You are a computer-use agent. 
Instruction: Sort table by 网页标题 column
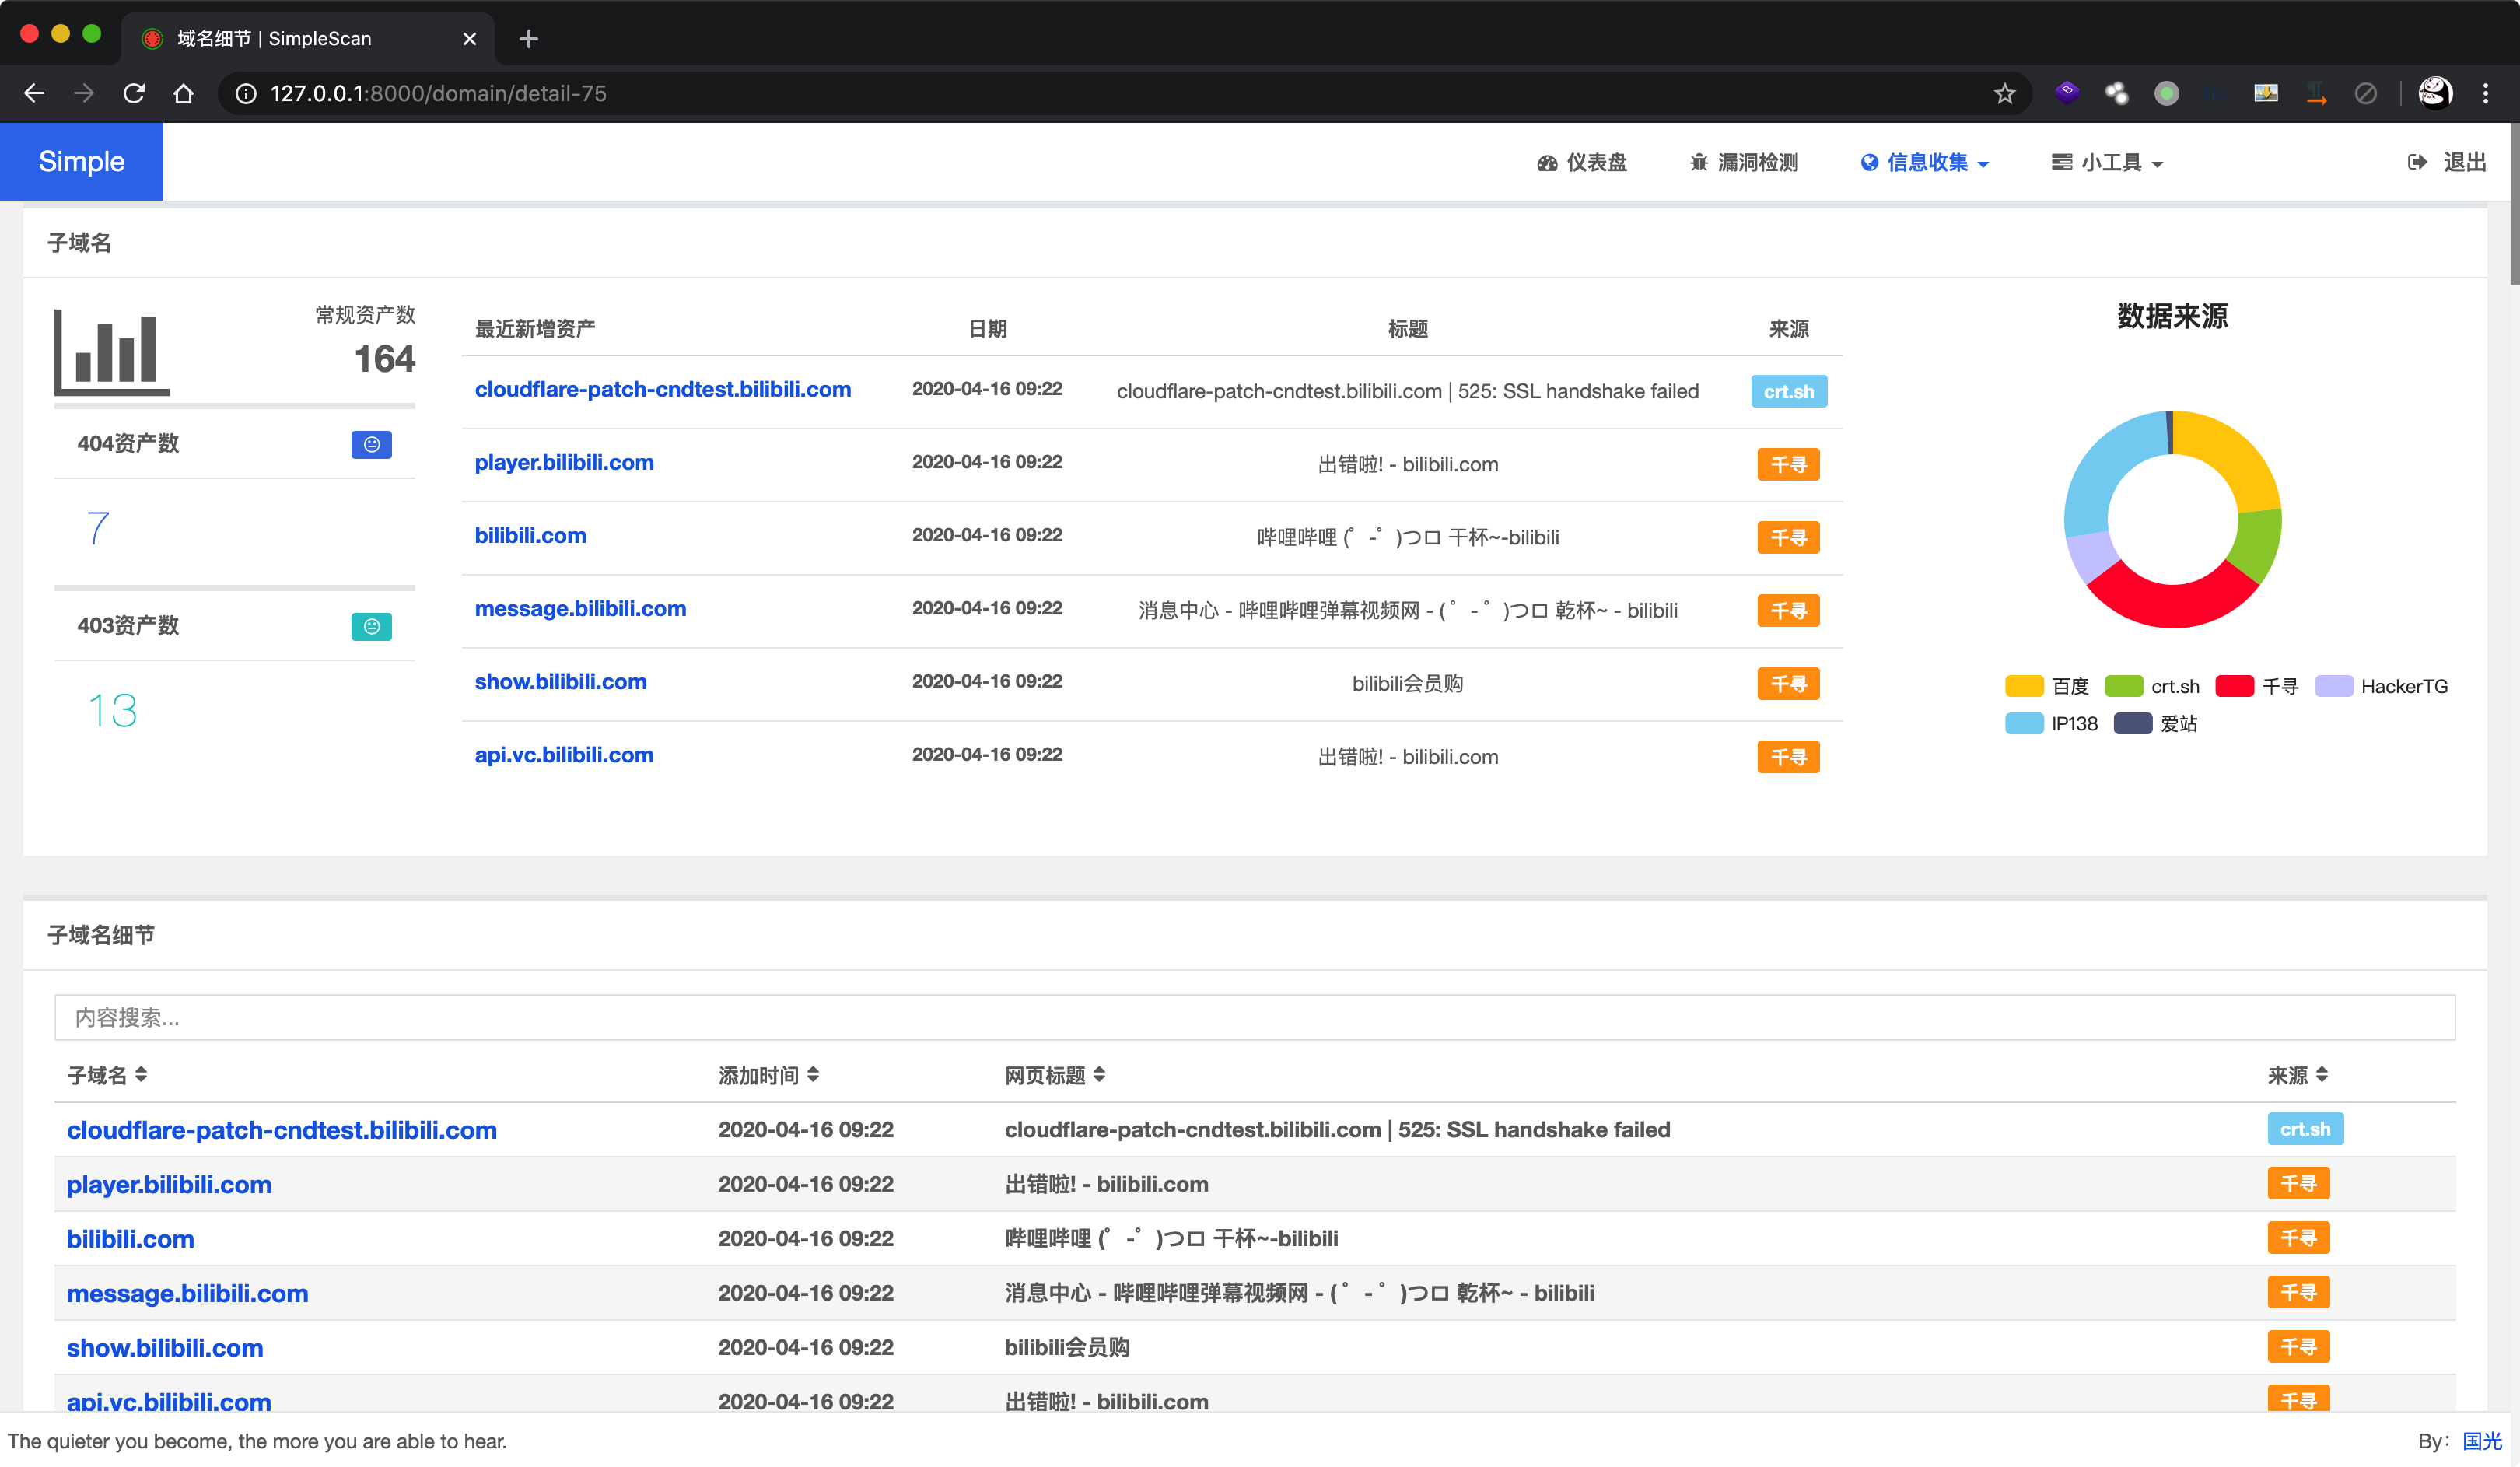(1055, 1075)
